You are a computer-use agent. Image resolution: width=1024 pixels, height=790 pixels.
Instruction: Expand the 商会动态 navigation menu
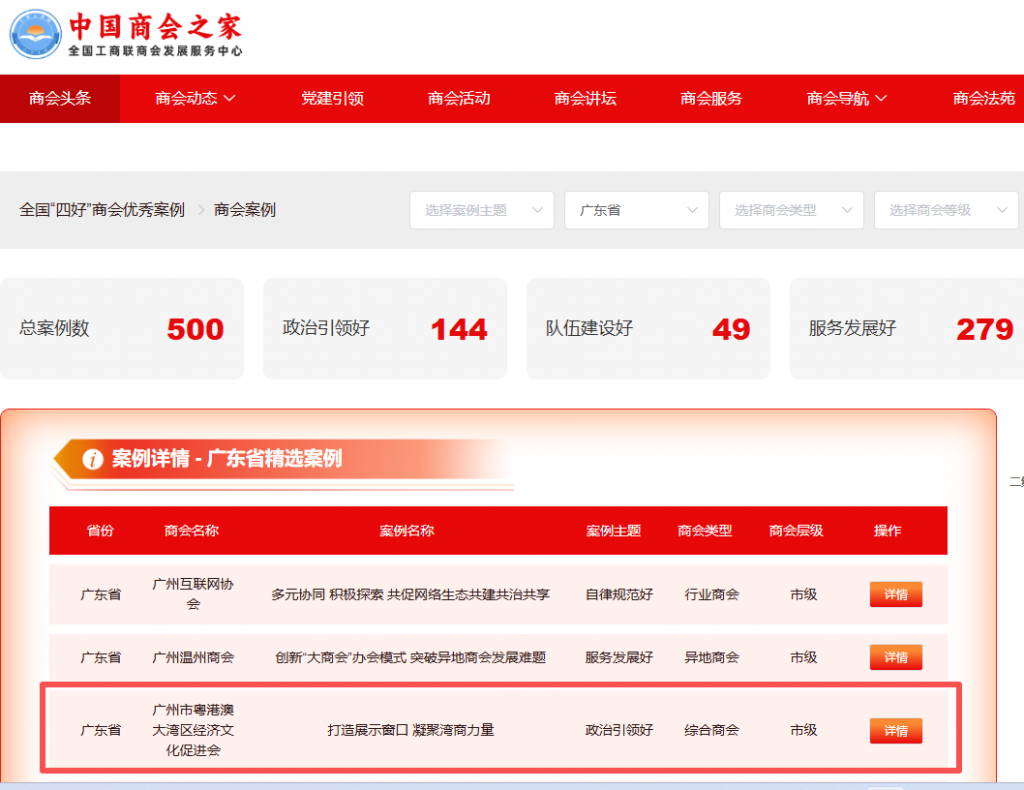(195, 98)
